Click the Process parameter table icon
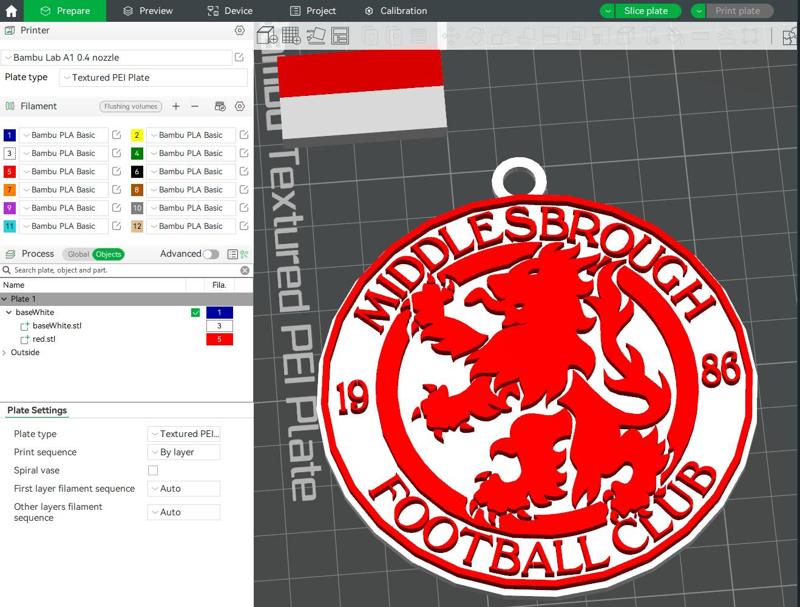The image size is (800, 607). 232,254
